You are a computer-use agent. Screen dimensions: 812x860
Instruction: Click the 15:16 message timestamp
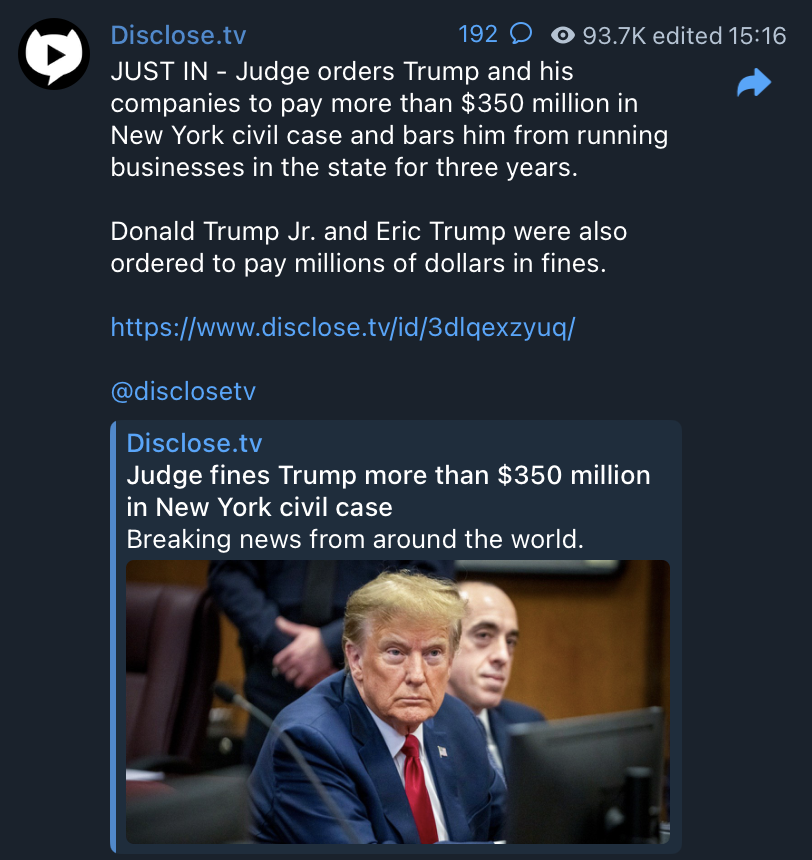[x=757, y=36]
